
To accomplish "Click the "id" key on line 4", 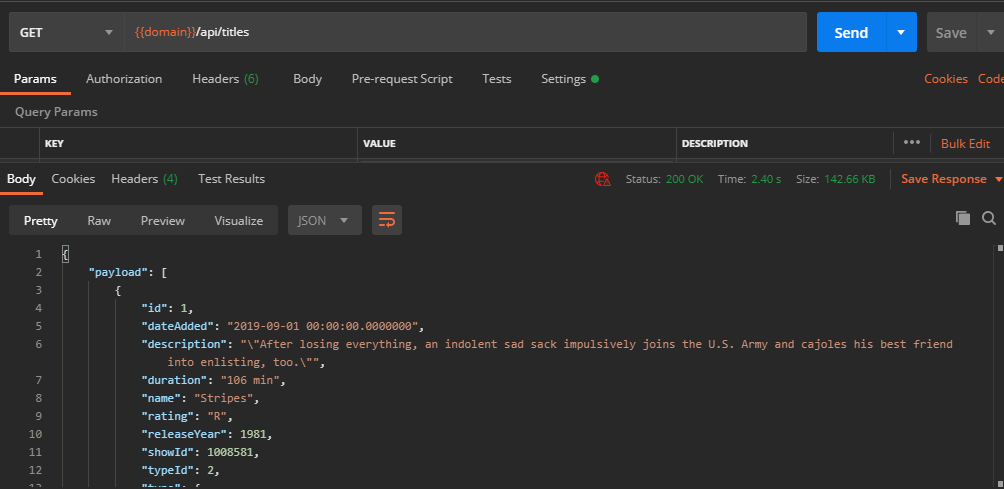I will (154, 309).
